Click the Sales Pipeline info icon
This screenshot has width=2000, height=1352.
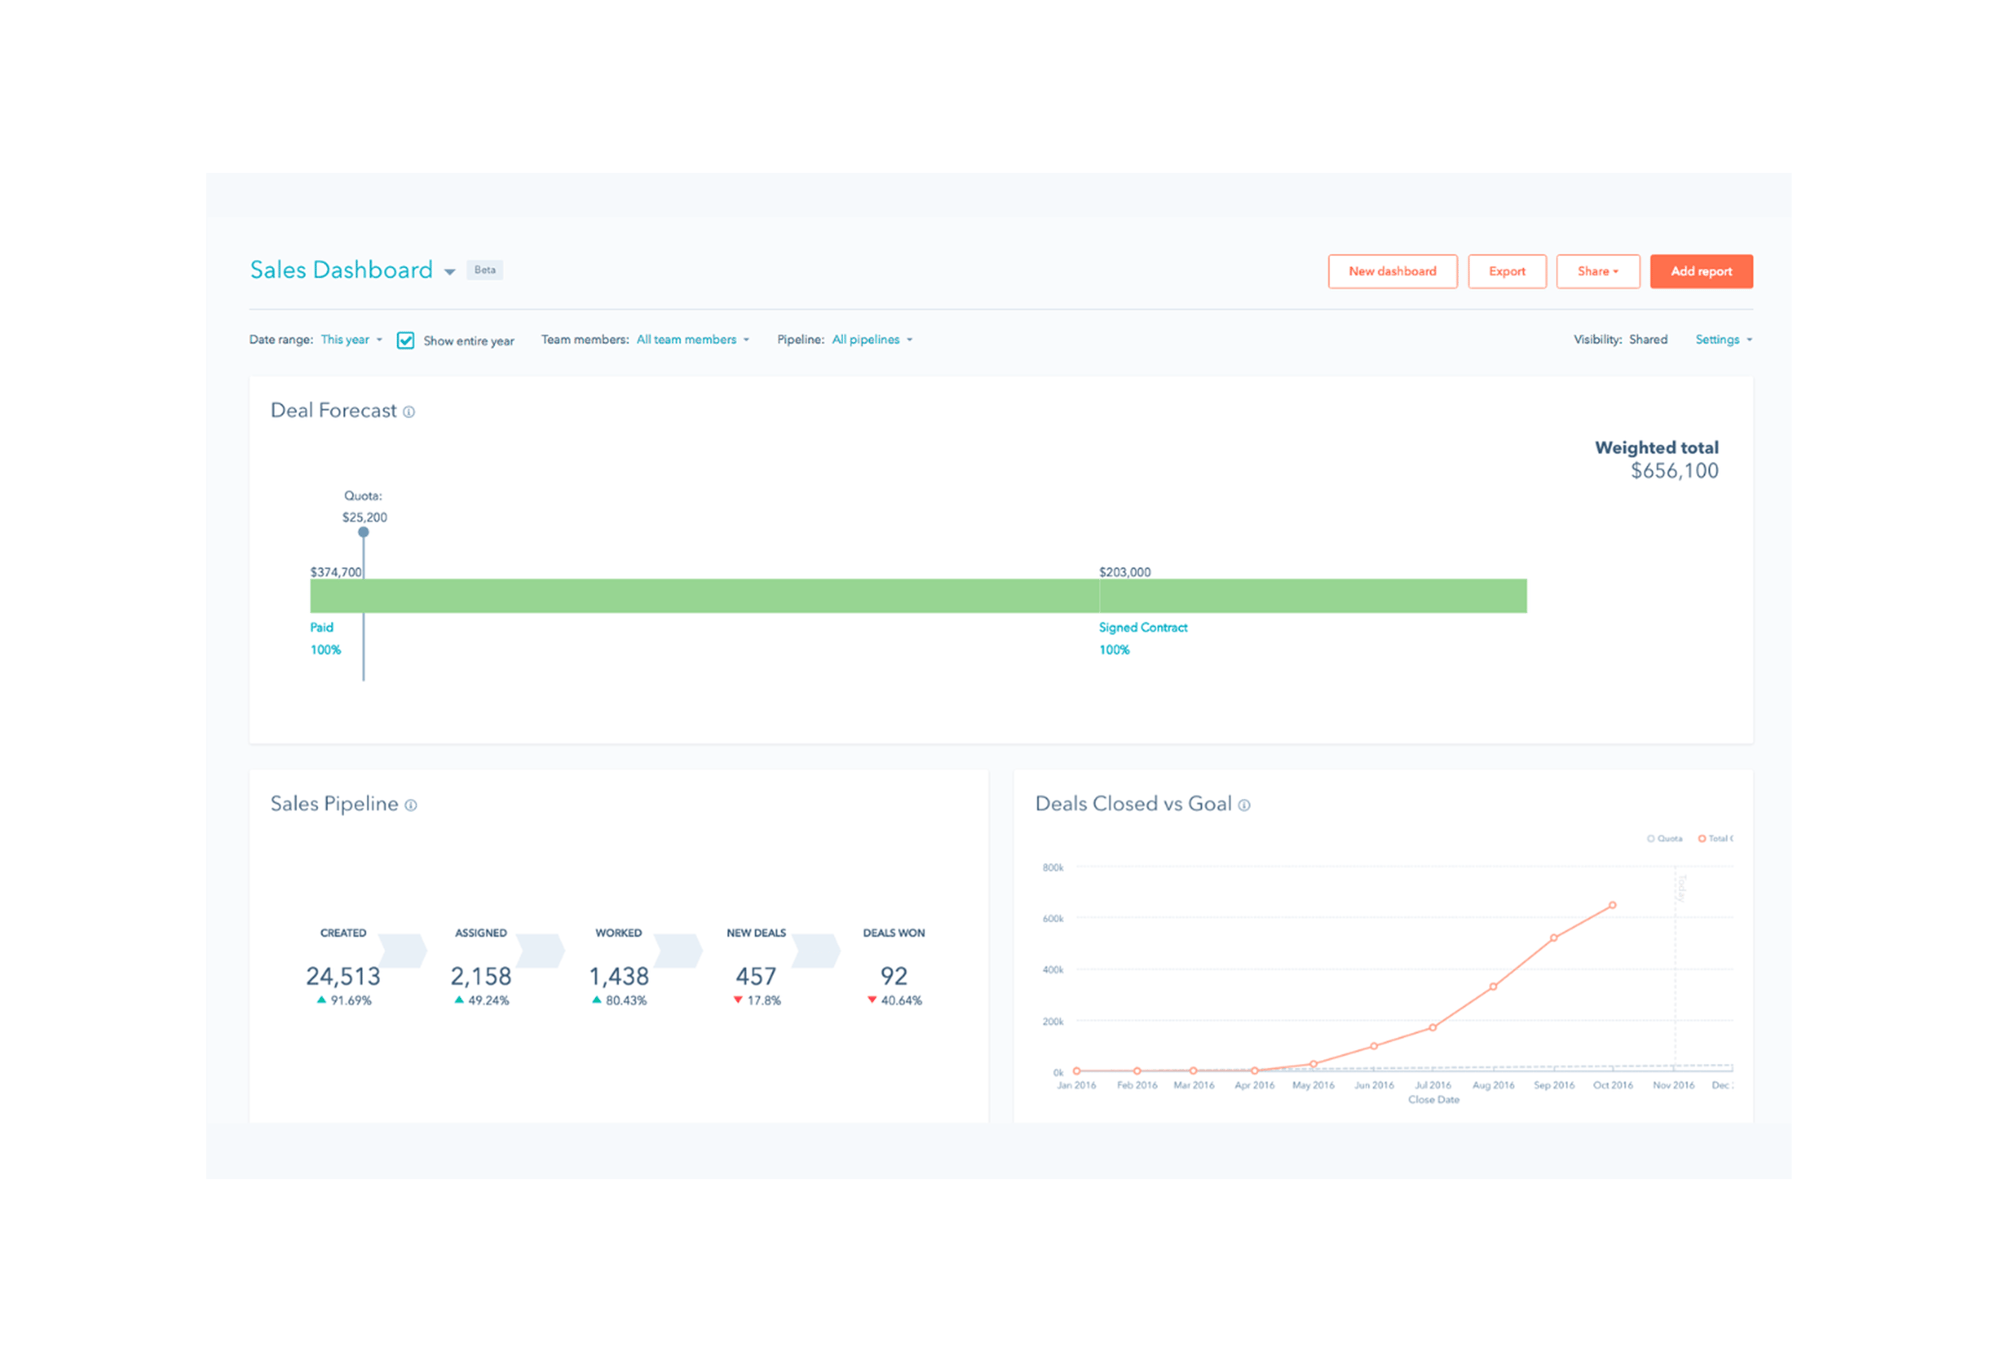point(411,806)
